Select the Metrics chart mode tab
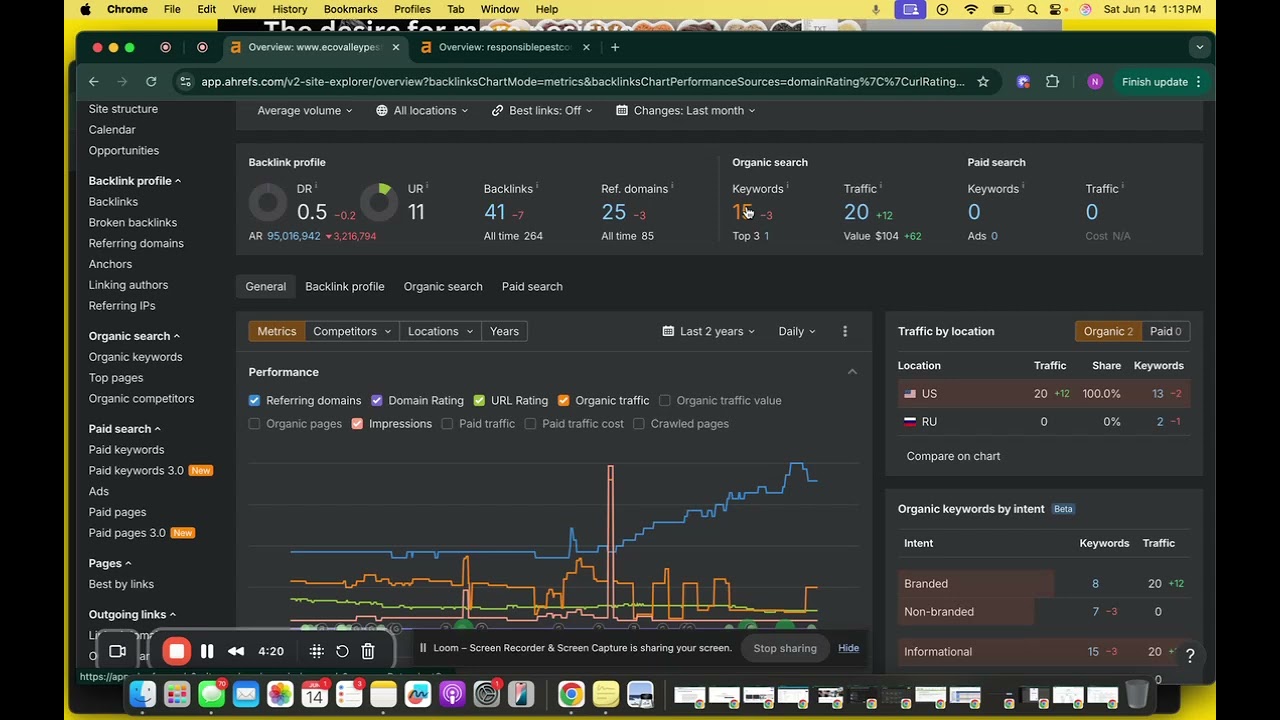Screen dimensions: 1280x720 277,331
